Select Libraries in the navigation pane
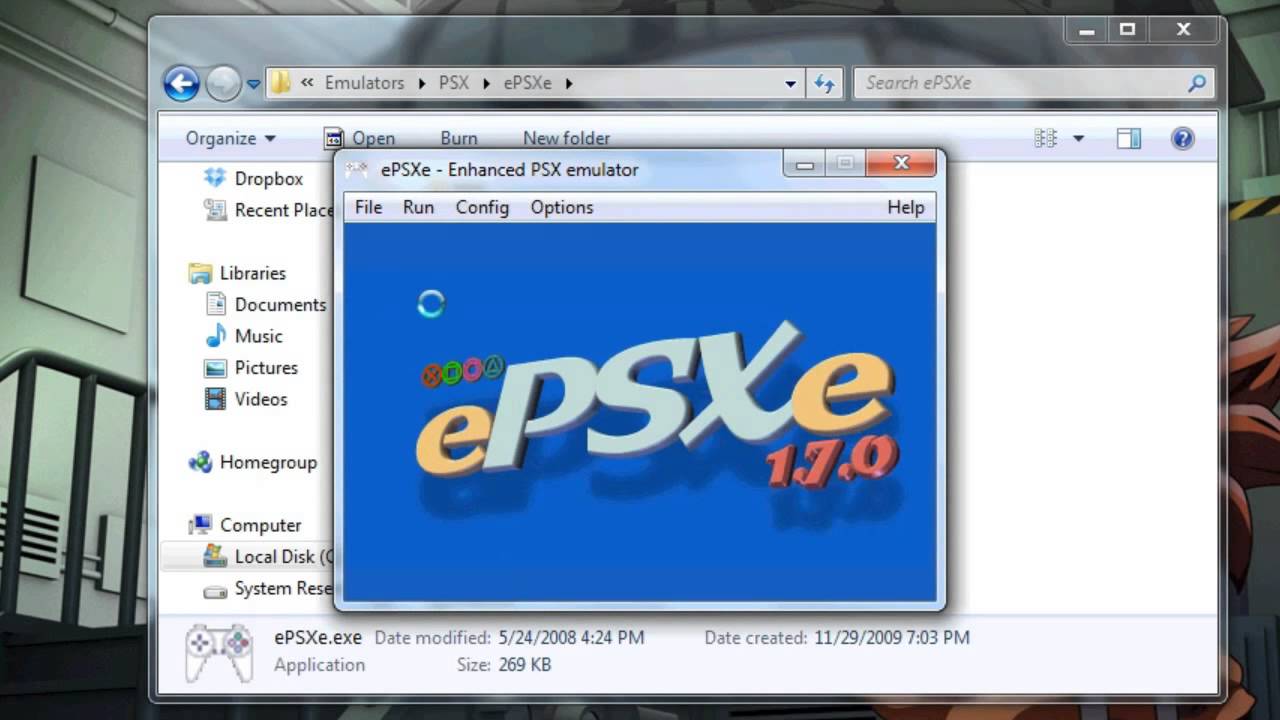The width and height of the screenshot is (1280, 720). click(253, 273)
